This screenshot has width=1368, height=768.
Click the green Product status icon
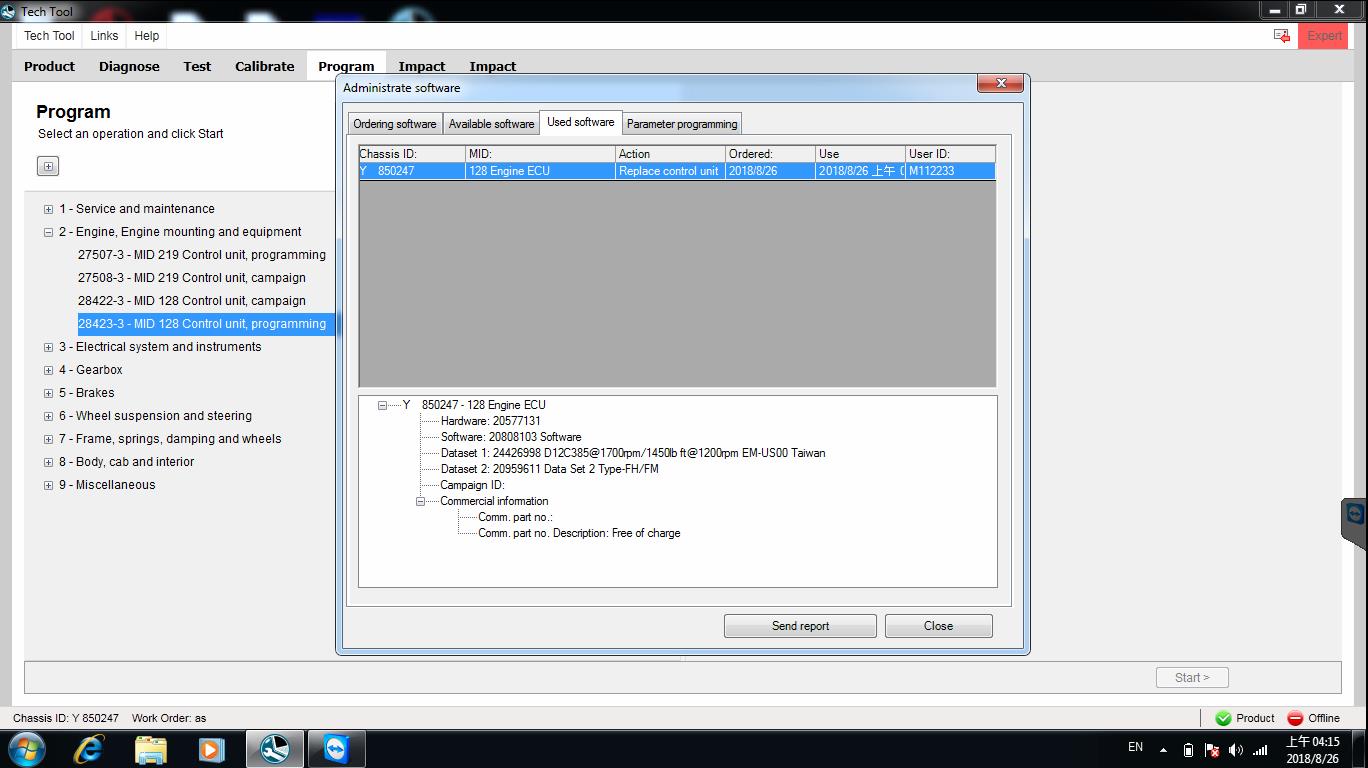[1223, 718]
